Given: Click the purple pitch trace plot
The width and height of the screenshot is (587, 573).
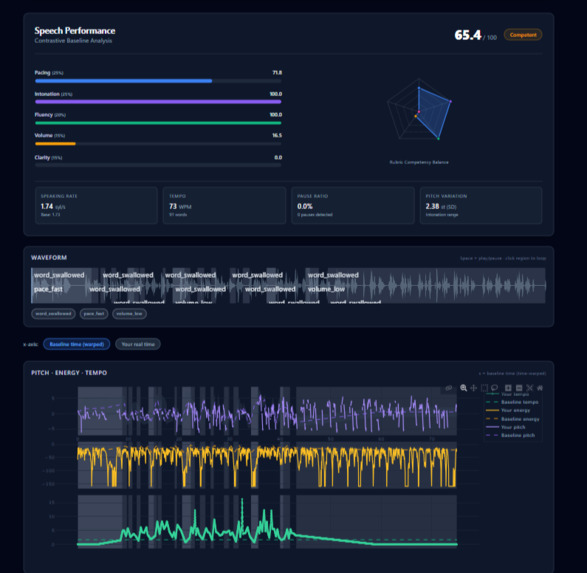Looking at the screenshot, I should coord(267,412).
